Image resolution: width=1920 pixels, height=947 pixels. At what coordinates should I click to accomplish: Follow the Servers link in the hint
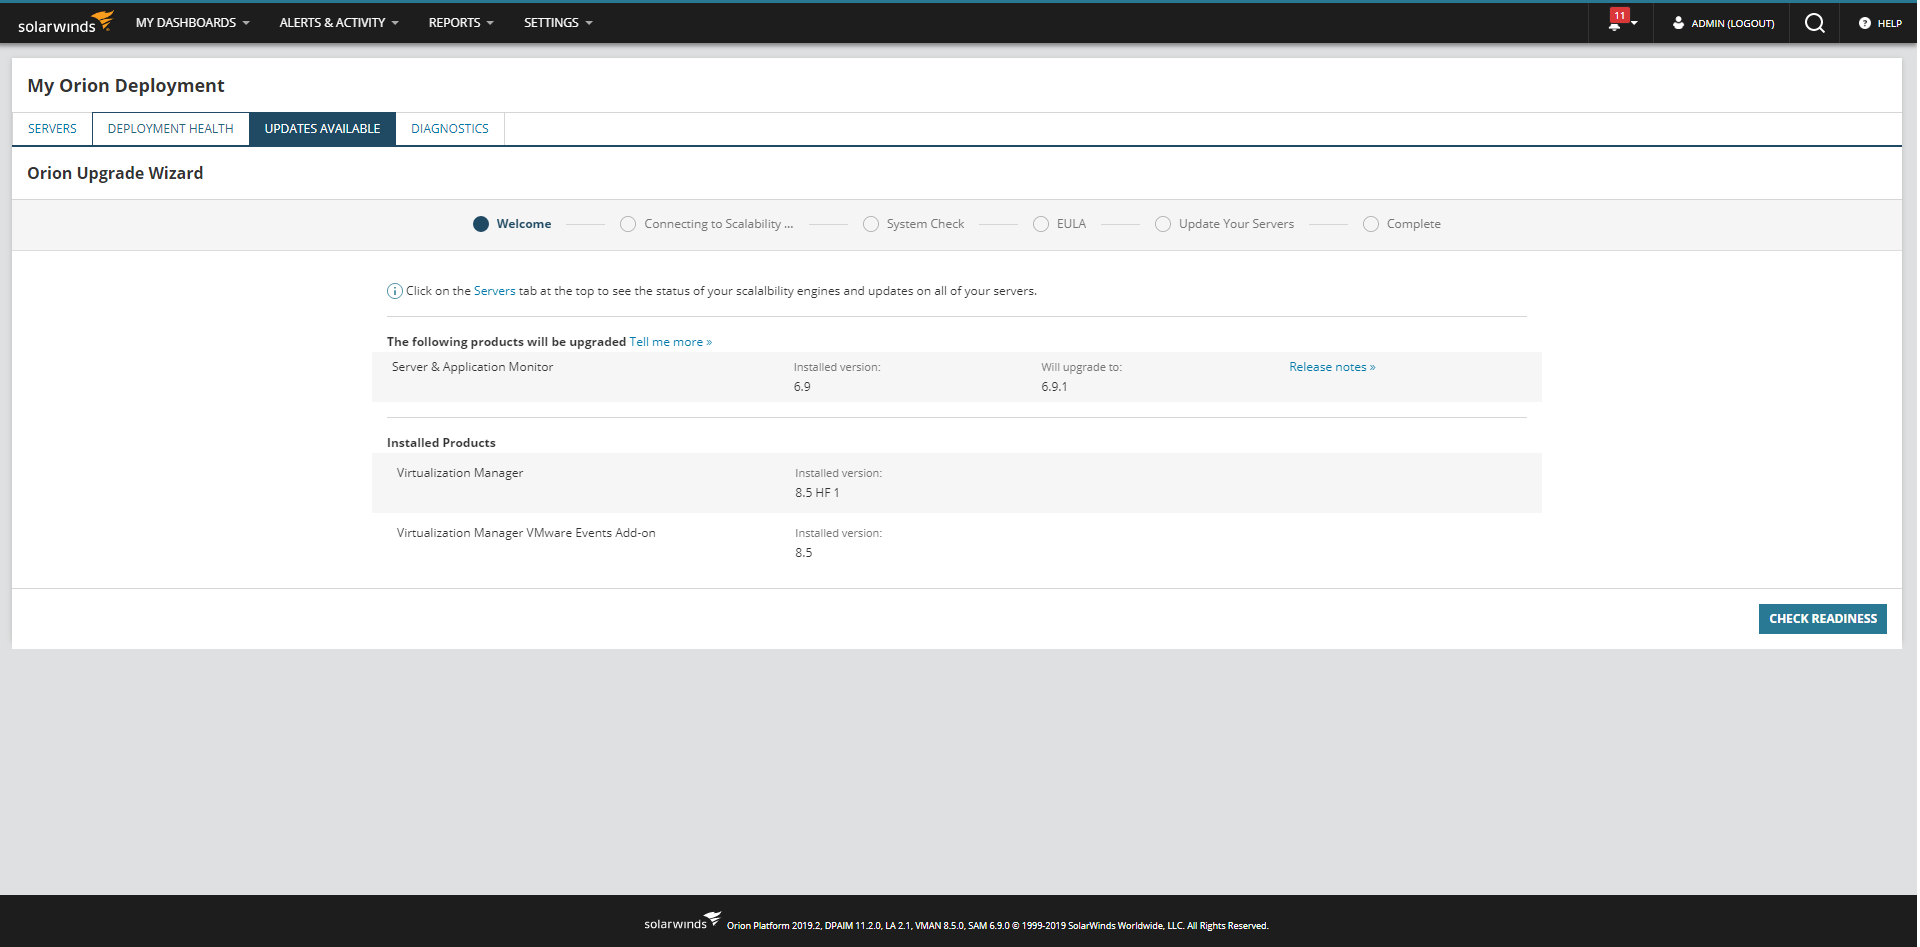495,291
